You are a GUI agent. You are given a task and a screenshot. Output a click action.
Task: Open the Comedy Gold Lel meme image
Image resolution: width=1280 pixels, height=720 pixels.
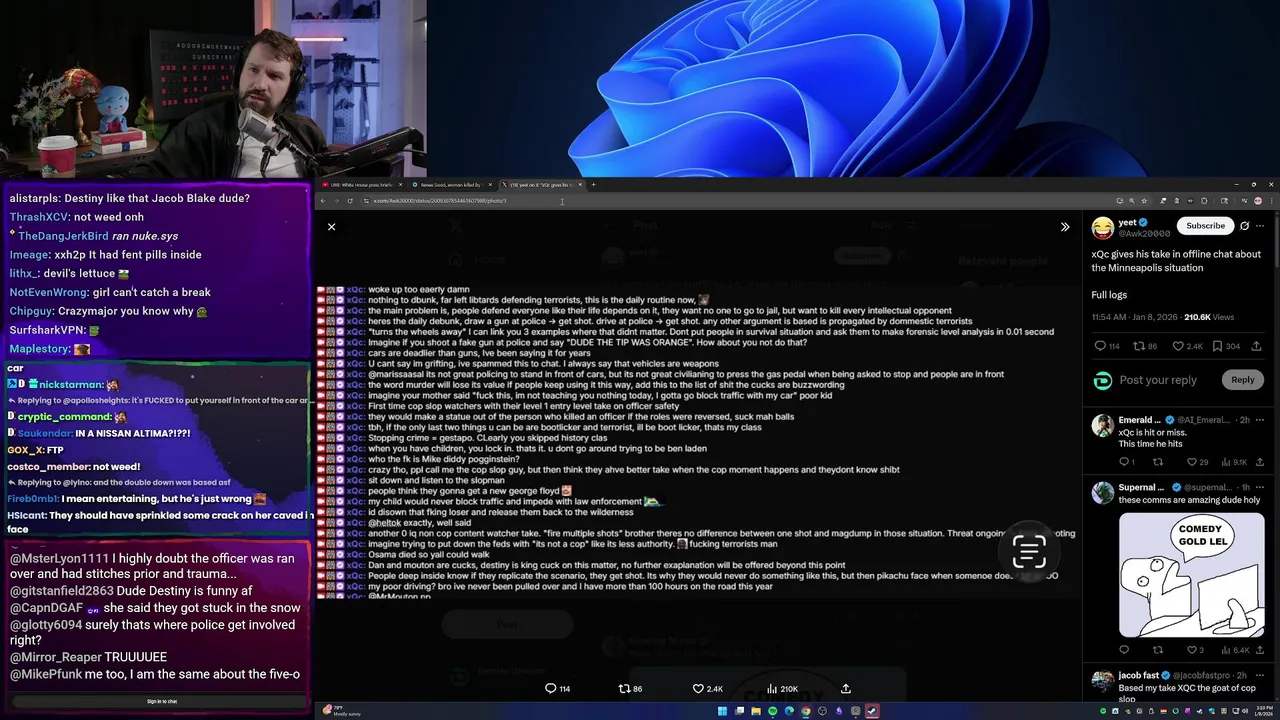[1191, 575]
